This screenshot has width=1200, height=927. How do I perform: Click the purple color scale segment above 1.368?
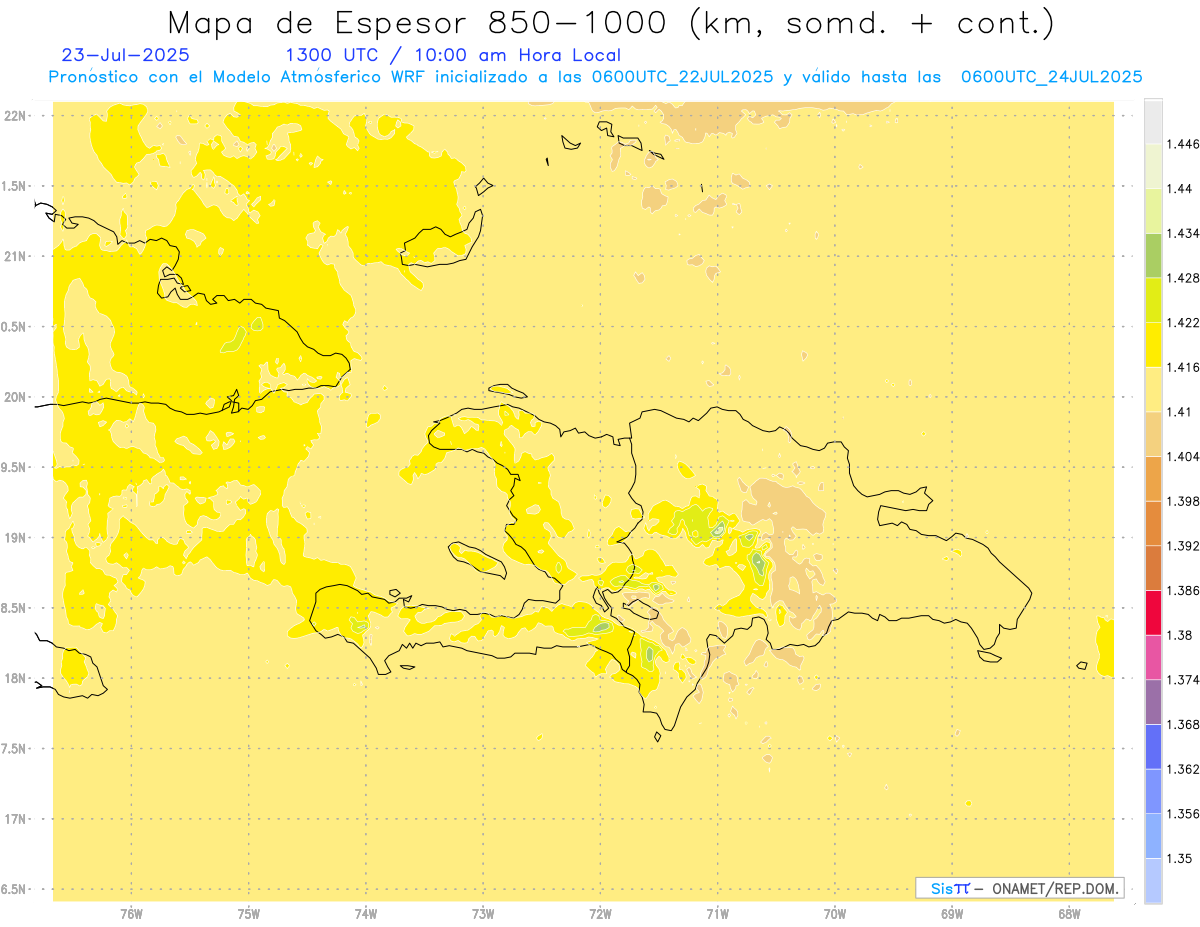click(x=1153, y=701)
